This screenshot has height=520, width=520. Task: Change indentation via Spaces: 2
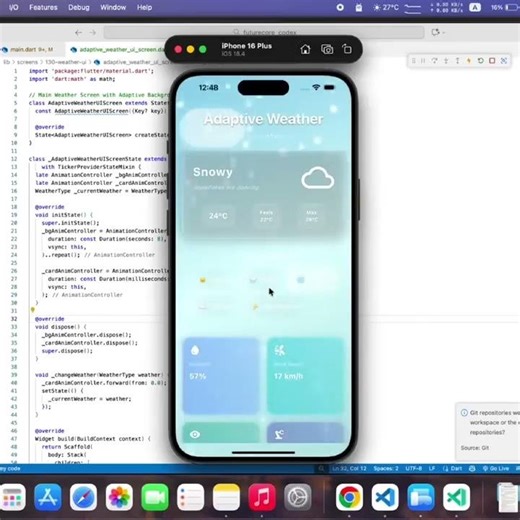pyautogui.click(x=386, y=468)
